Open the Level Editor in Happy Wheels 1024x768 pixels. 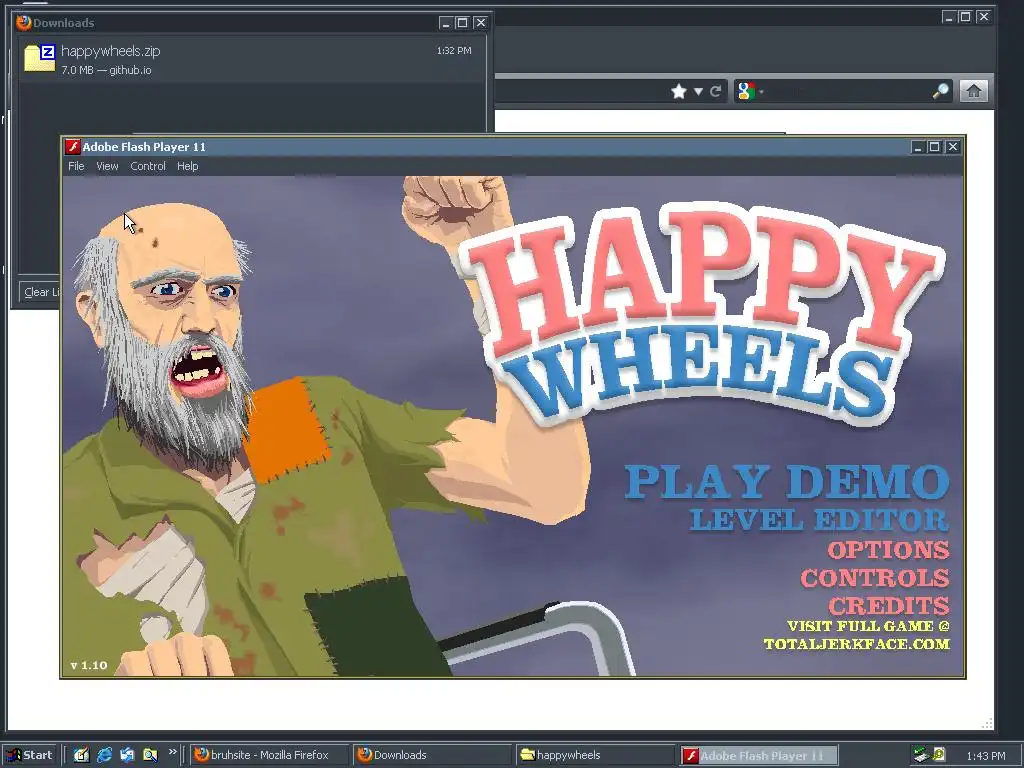(x=819, y=520)
